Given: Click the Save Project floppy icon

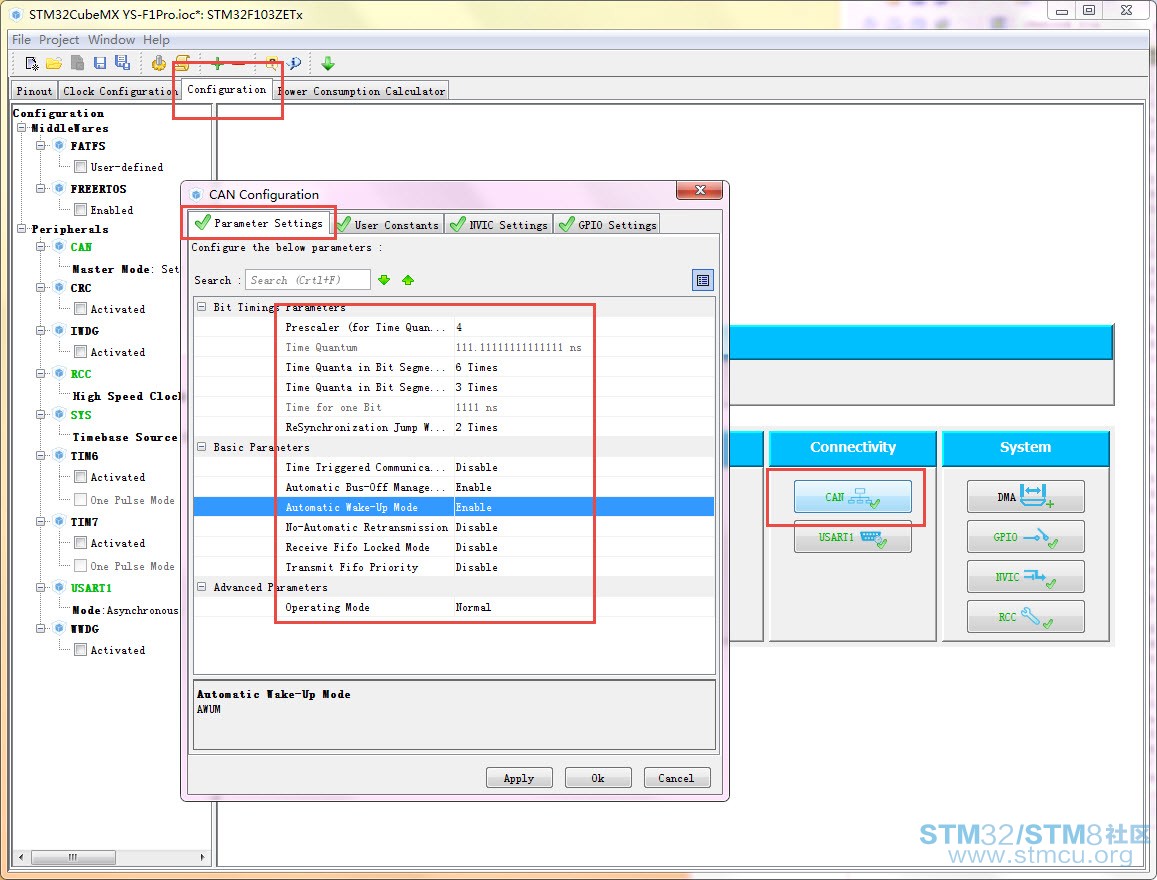Looking at the screenshot, I should point(100,64).
